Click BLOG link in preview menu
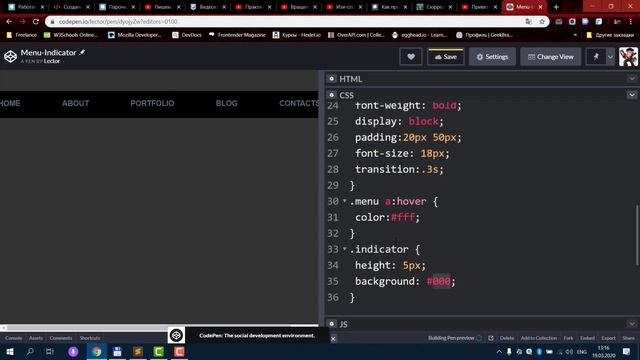 [x=227, y=103]
